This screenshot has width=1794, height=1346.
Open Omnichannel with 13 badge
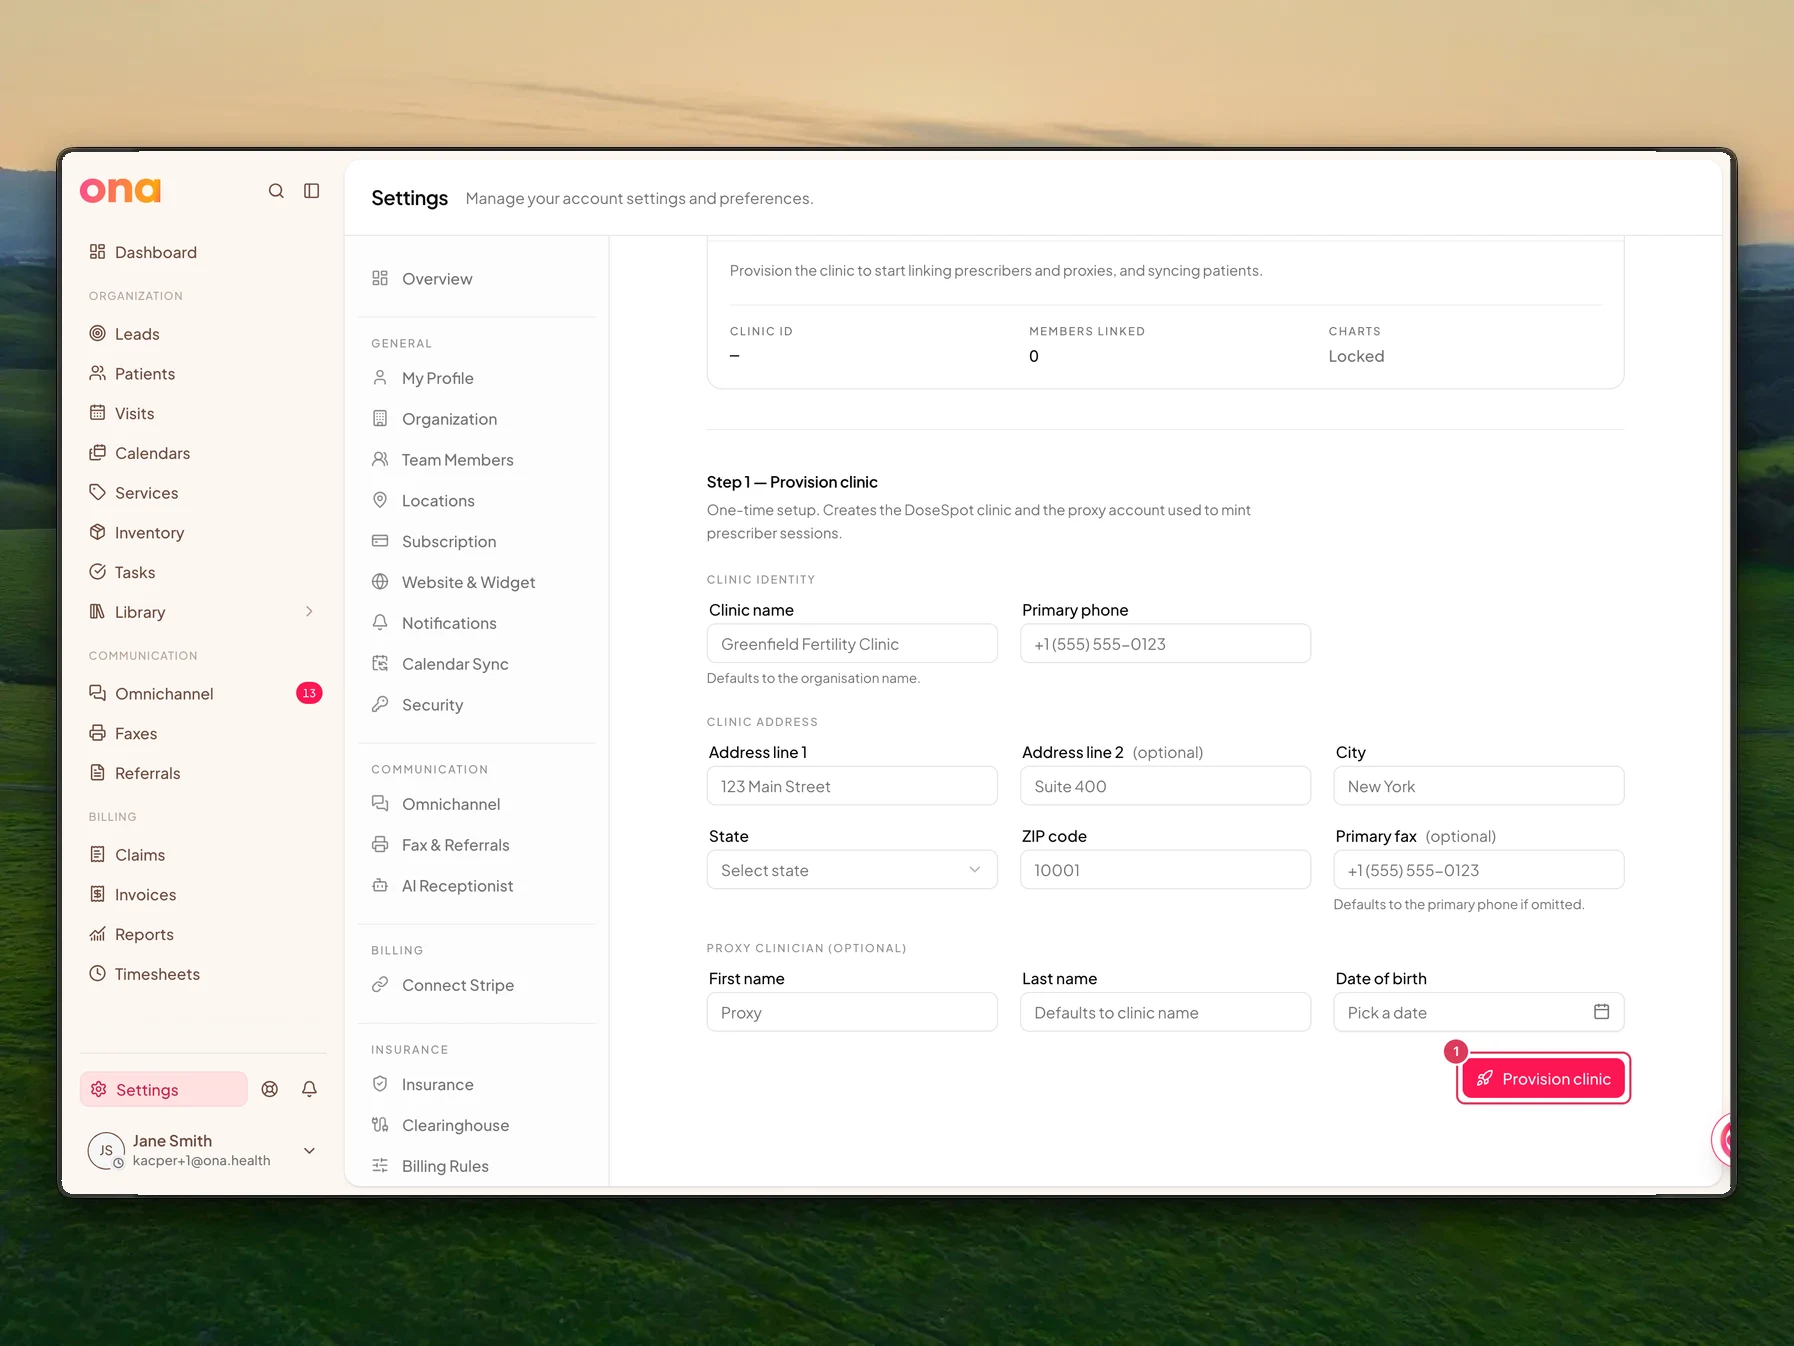tap(205, 693)
